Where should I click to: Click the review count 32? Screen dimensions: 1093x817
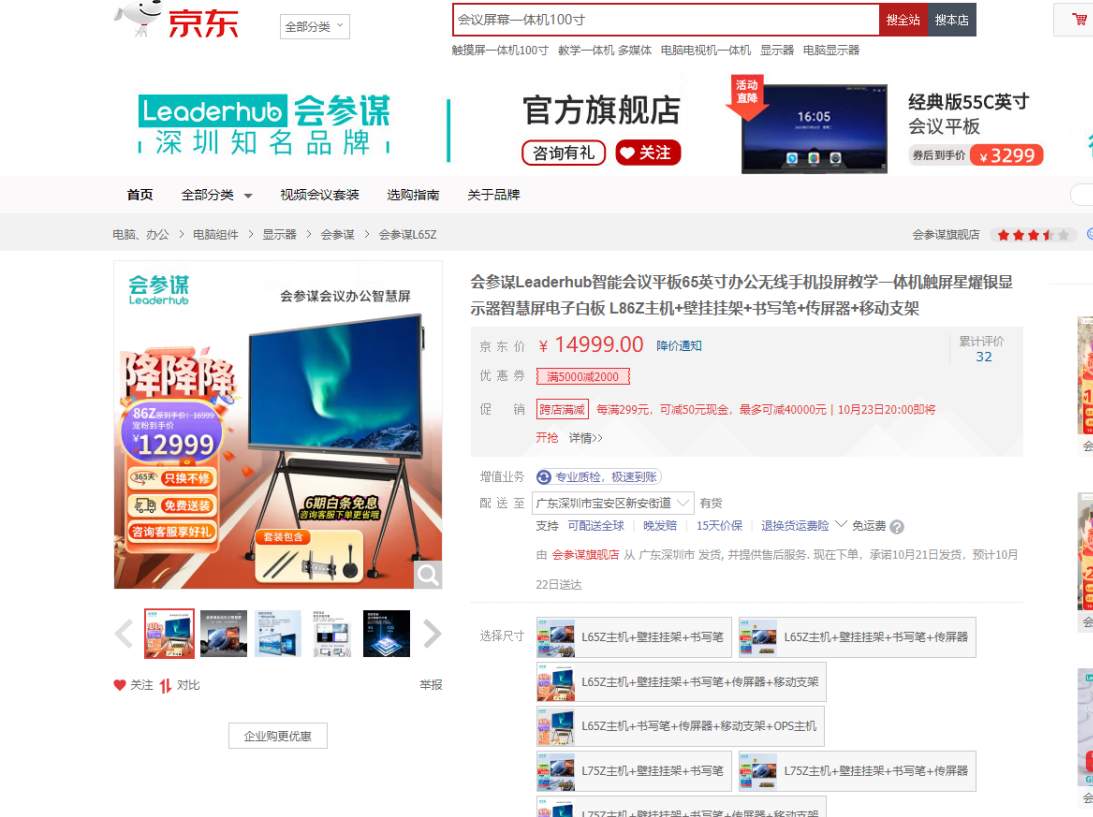click(x=984, y=357)
